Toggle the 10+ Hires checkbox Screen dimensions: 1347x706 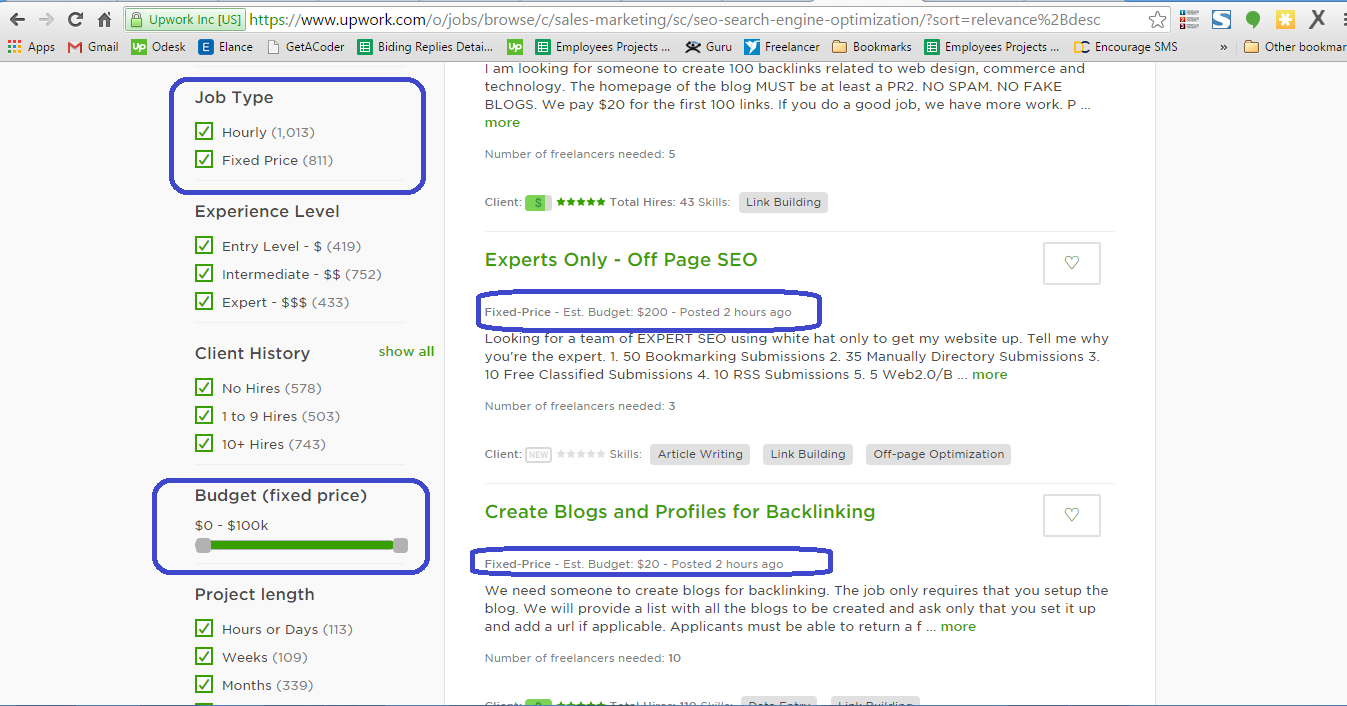(204, 443)
